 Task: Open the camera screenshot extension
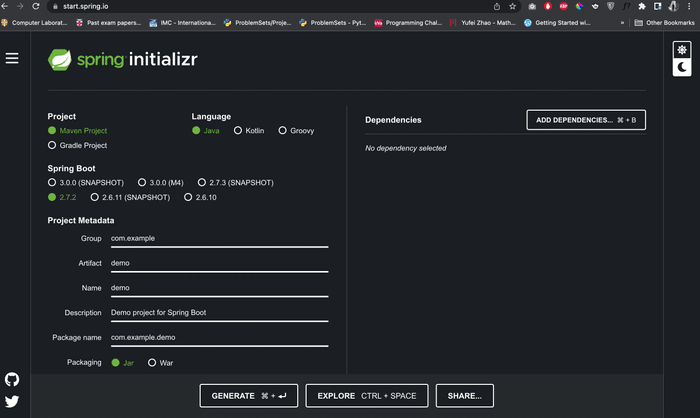tap(532, 6)
